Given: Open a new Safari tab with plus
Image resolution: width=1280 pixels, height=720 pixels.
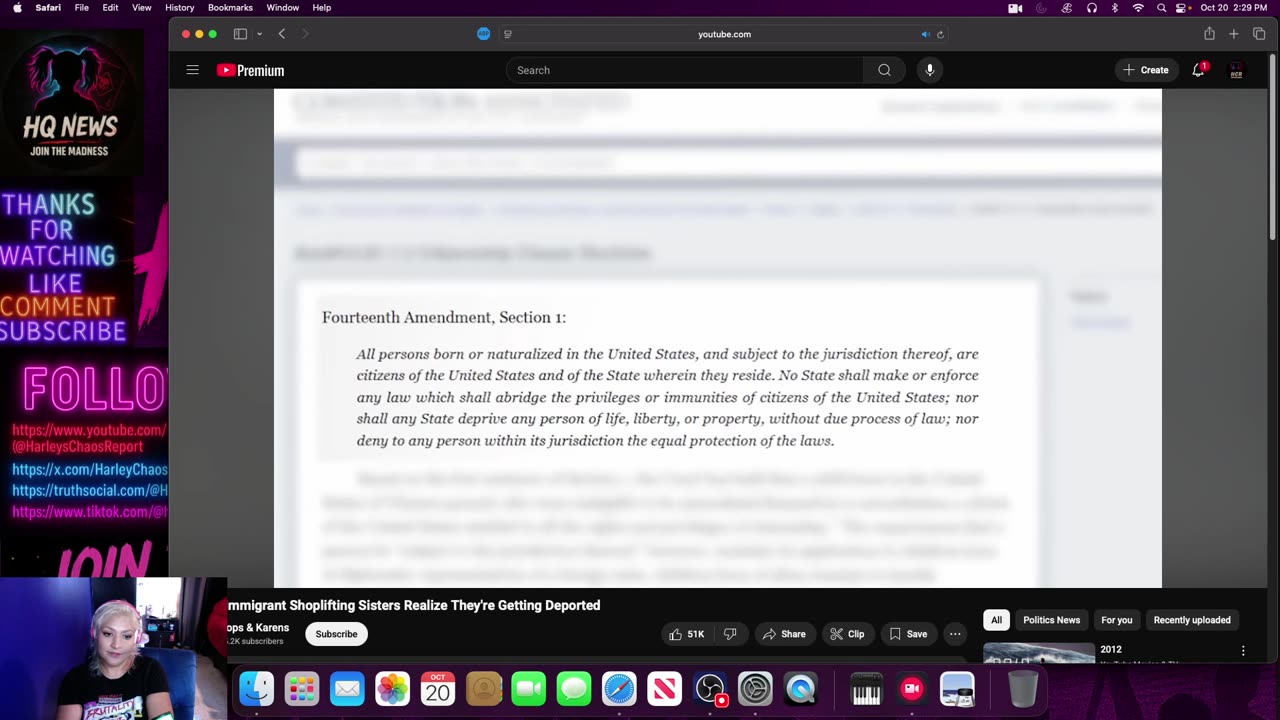Looking at the screenshot, I should coord(1234,34).
